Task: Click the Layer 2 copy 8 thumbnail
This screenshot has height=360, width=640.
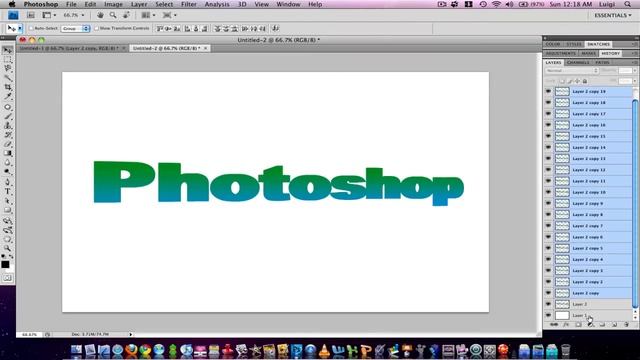Action: click(x=562, y=215)
